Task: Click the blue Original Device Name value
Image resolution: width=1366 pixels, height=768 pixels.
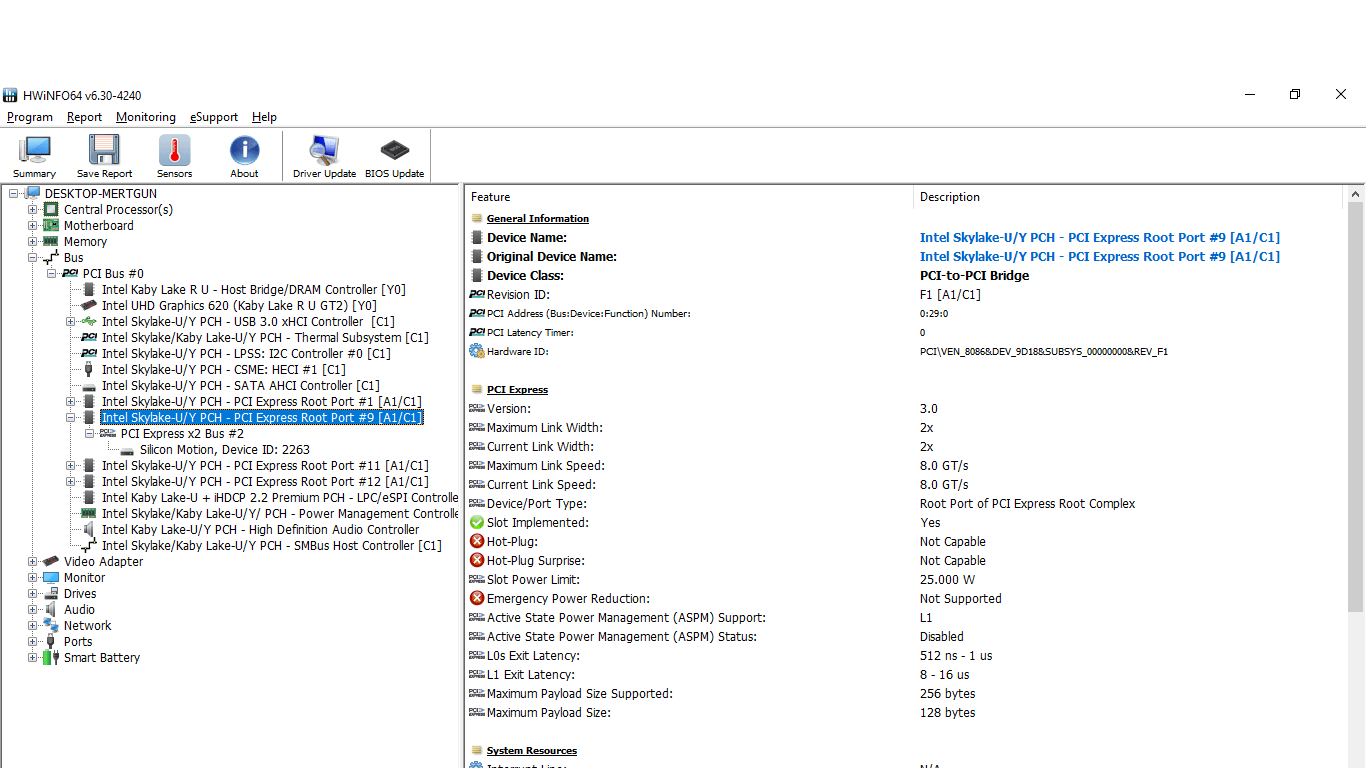Action: [1100, 257]
